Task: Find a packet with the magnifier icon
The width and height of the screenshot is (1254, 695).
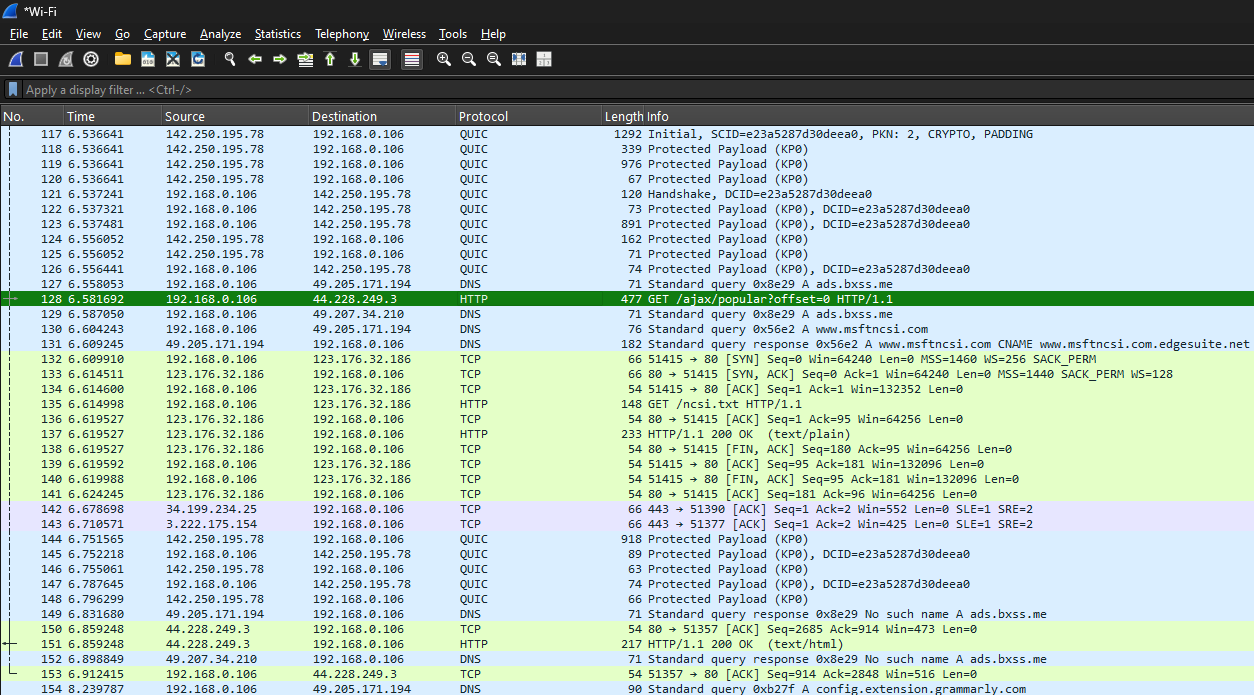Action: (230, 60)
